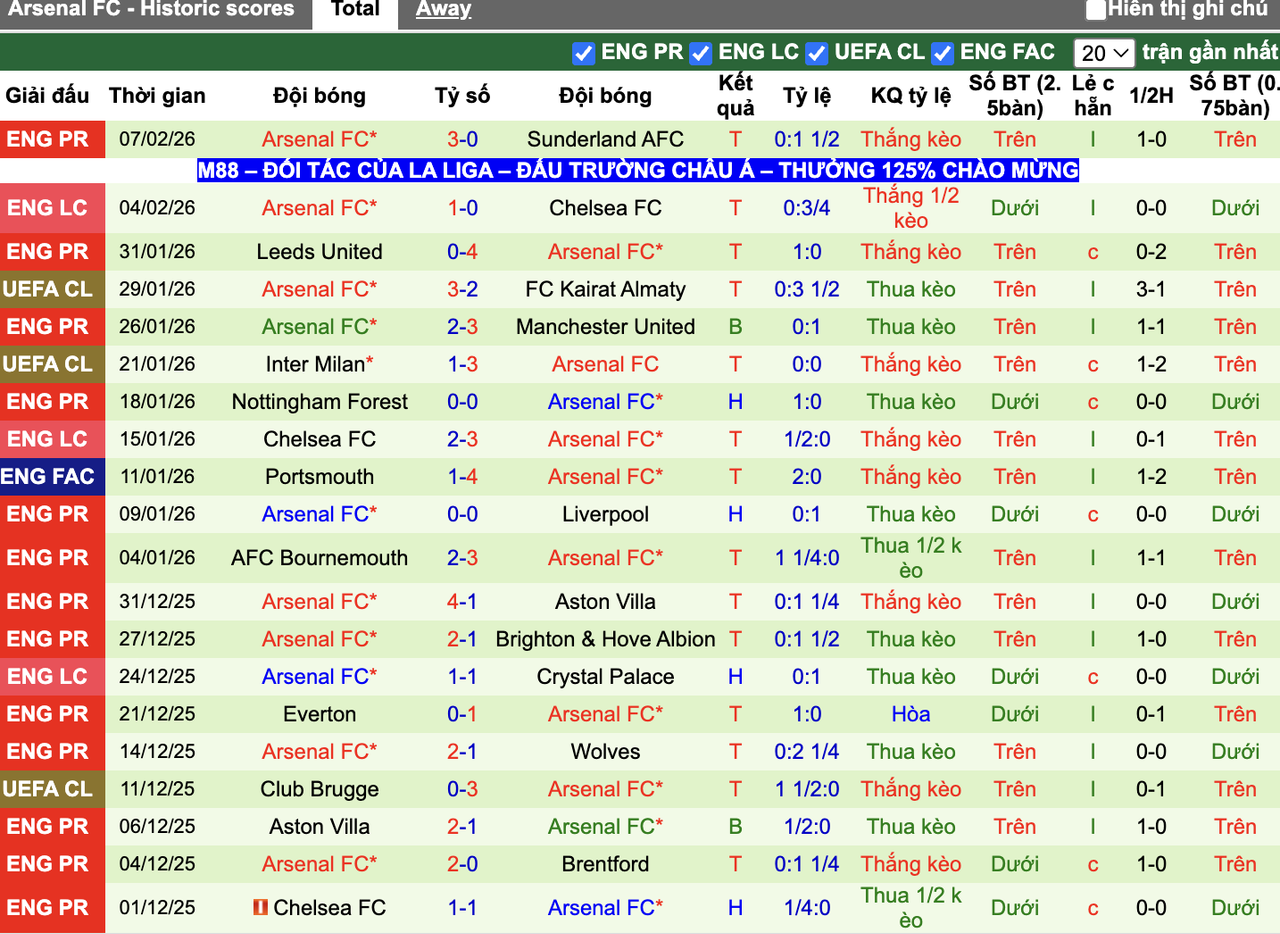The height and width of the screenshot is (934, 1280).
Task: Open Manchester United team link
Action: point(605,327)
